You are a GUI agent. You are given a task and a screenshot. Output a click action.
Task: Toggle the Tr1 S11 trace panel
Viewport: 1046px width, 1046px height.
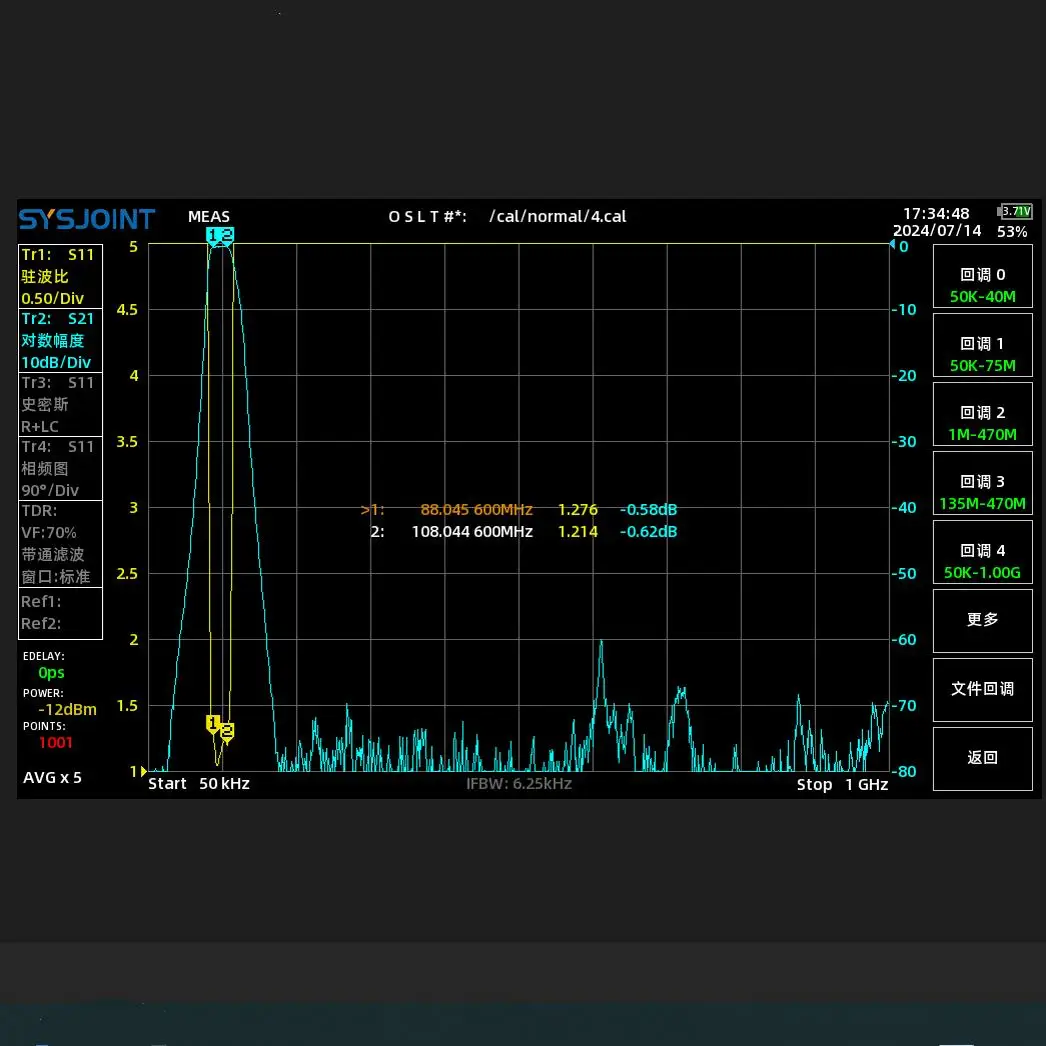click(x=60, y=276)
